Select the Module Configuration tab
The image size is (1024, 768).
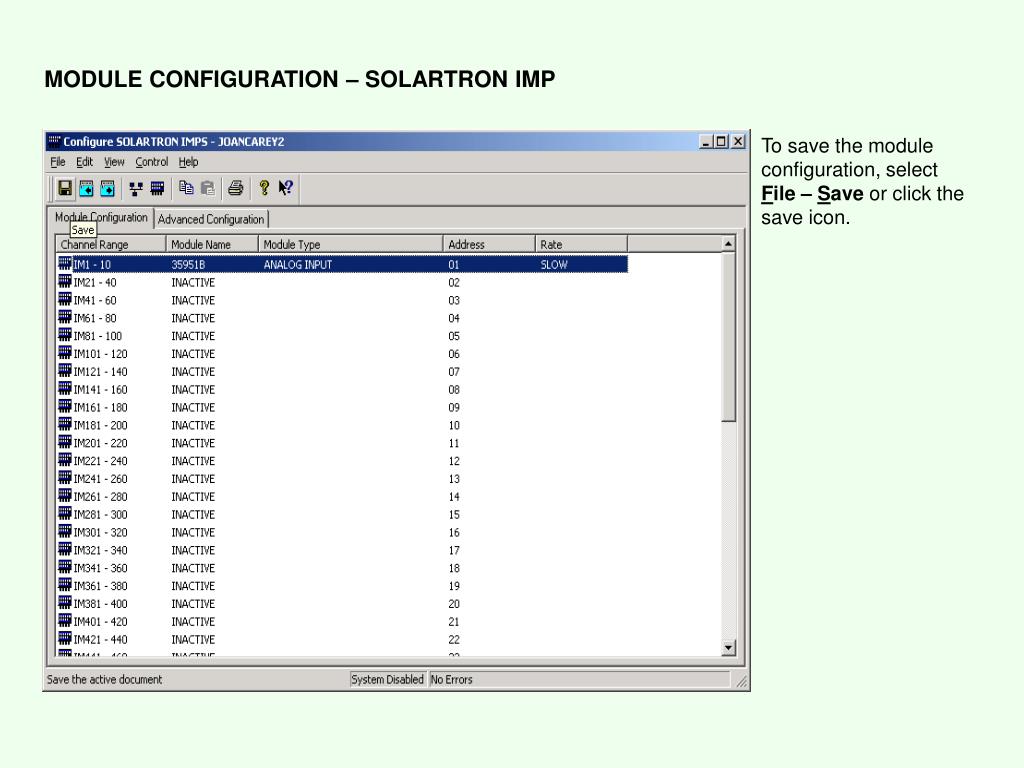(101, 217)
